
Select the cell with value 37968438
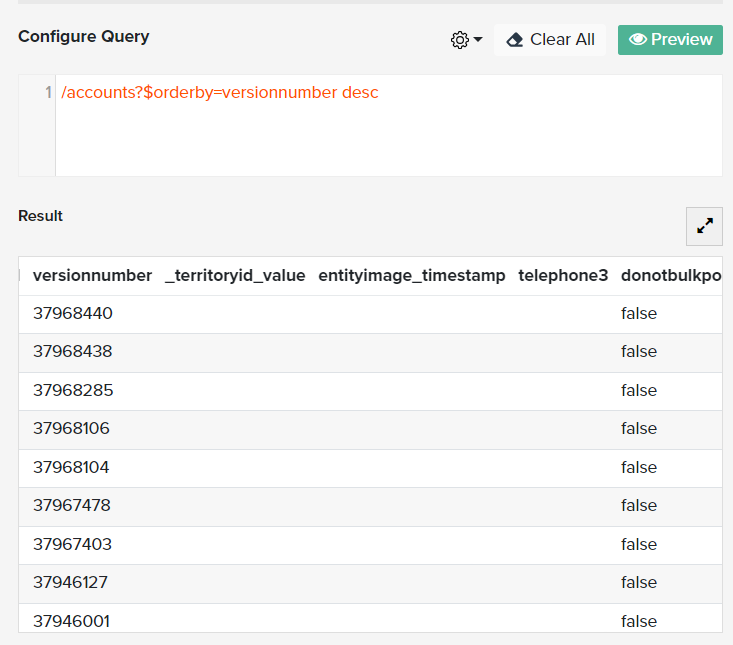point(73,351)
